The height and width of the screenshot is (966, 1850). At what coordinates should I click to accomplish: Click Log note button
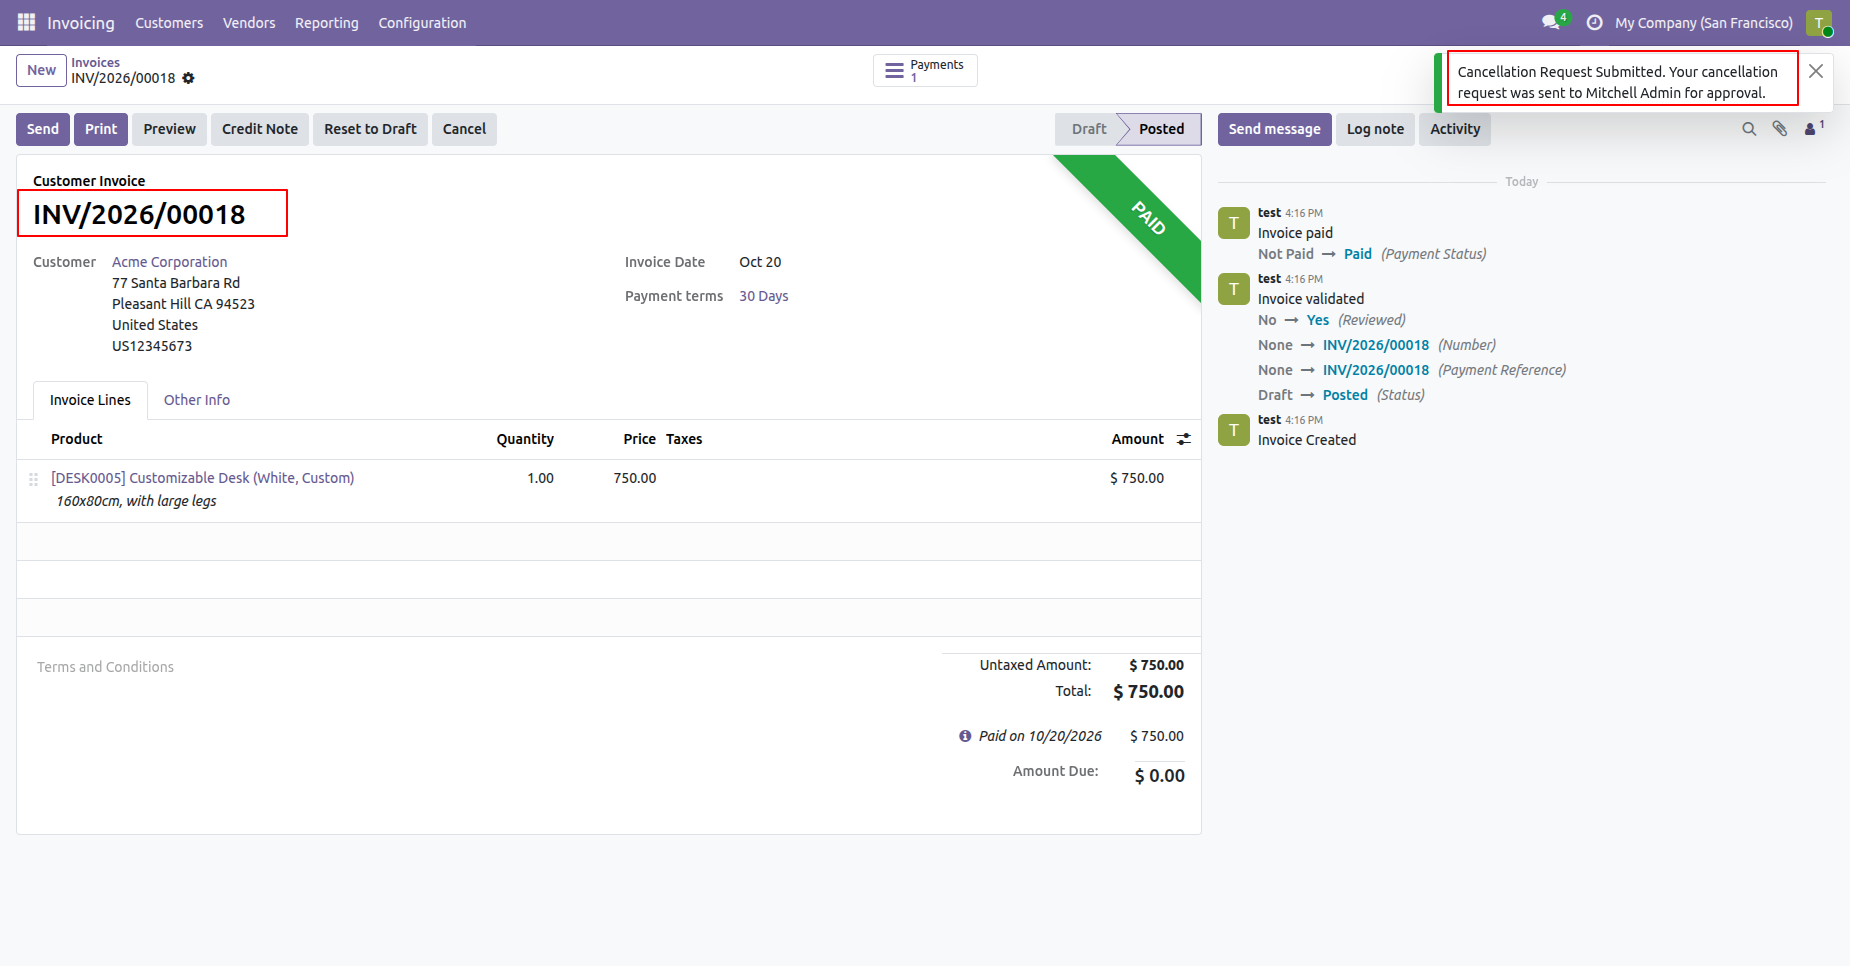1375,129
